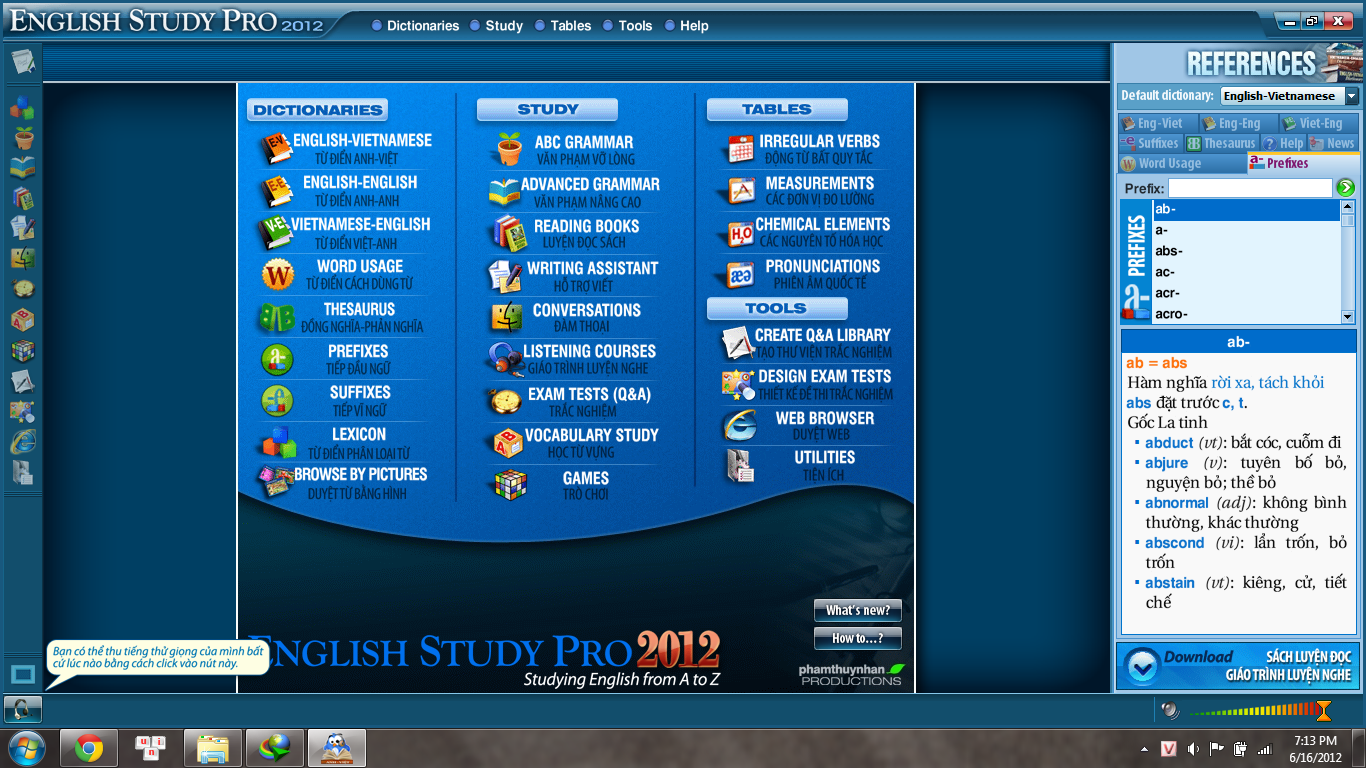This screenshot has width=1366, height=768.
Task: Open Utilities via sidebar cabinet icon
Action: [x=22, y=472]
